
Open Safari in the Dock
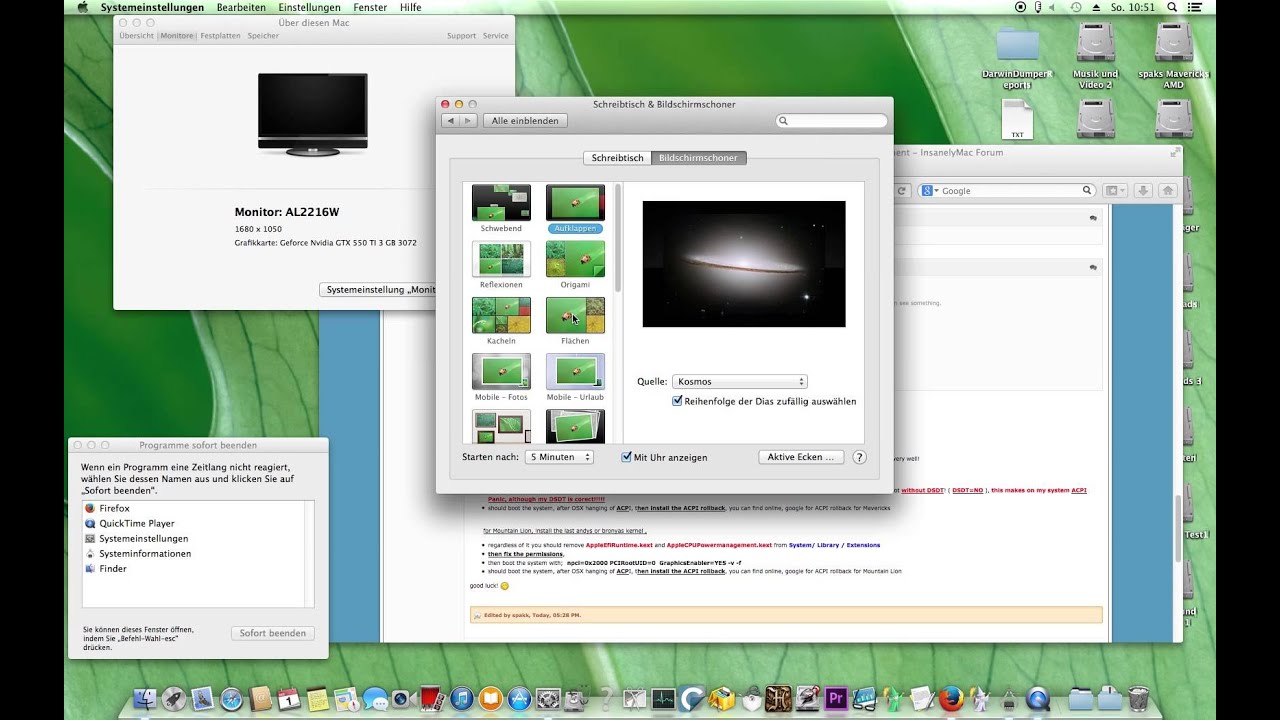[x=231, y=698]
